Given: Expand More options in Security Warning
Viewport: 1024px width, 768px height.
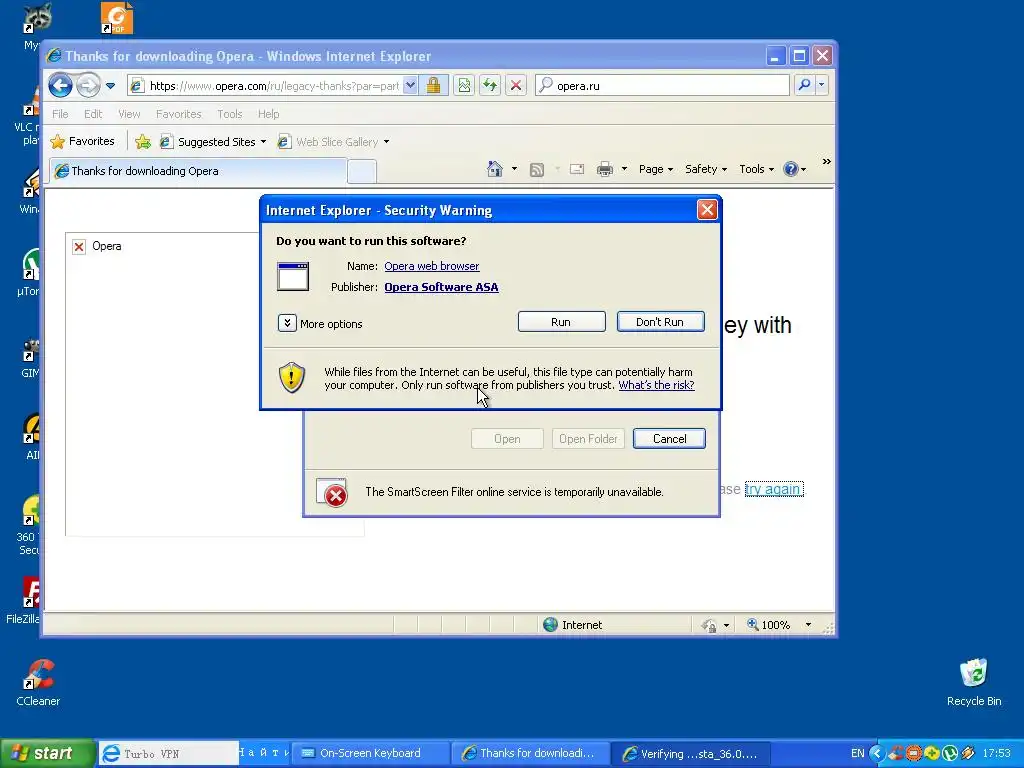Looking at the screenshot, I should 320,323.
